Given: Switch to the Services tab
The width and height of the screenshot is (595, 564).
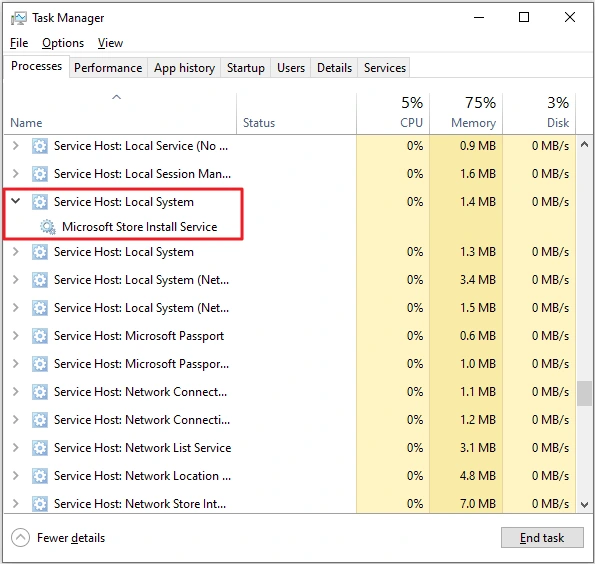Looking at the screenshot, I should tap(384, 68).
